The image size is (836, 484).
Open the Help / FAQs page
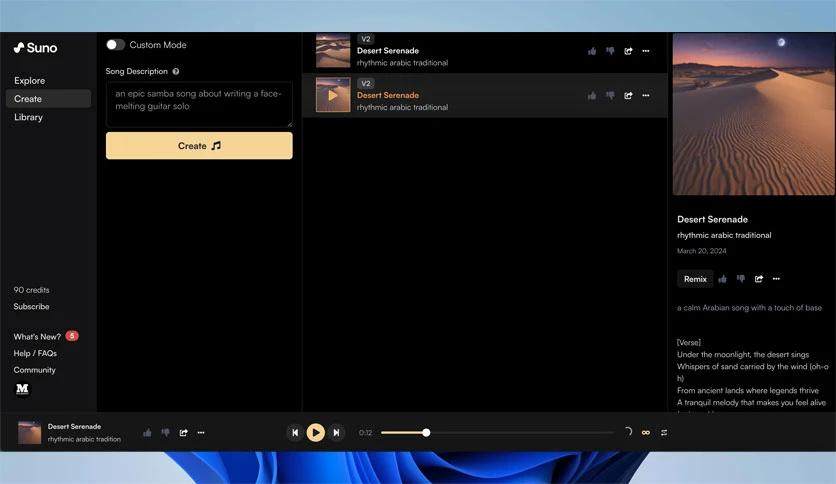[35, 353]
